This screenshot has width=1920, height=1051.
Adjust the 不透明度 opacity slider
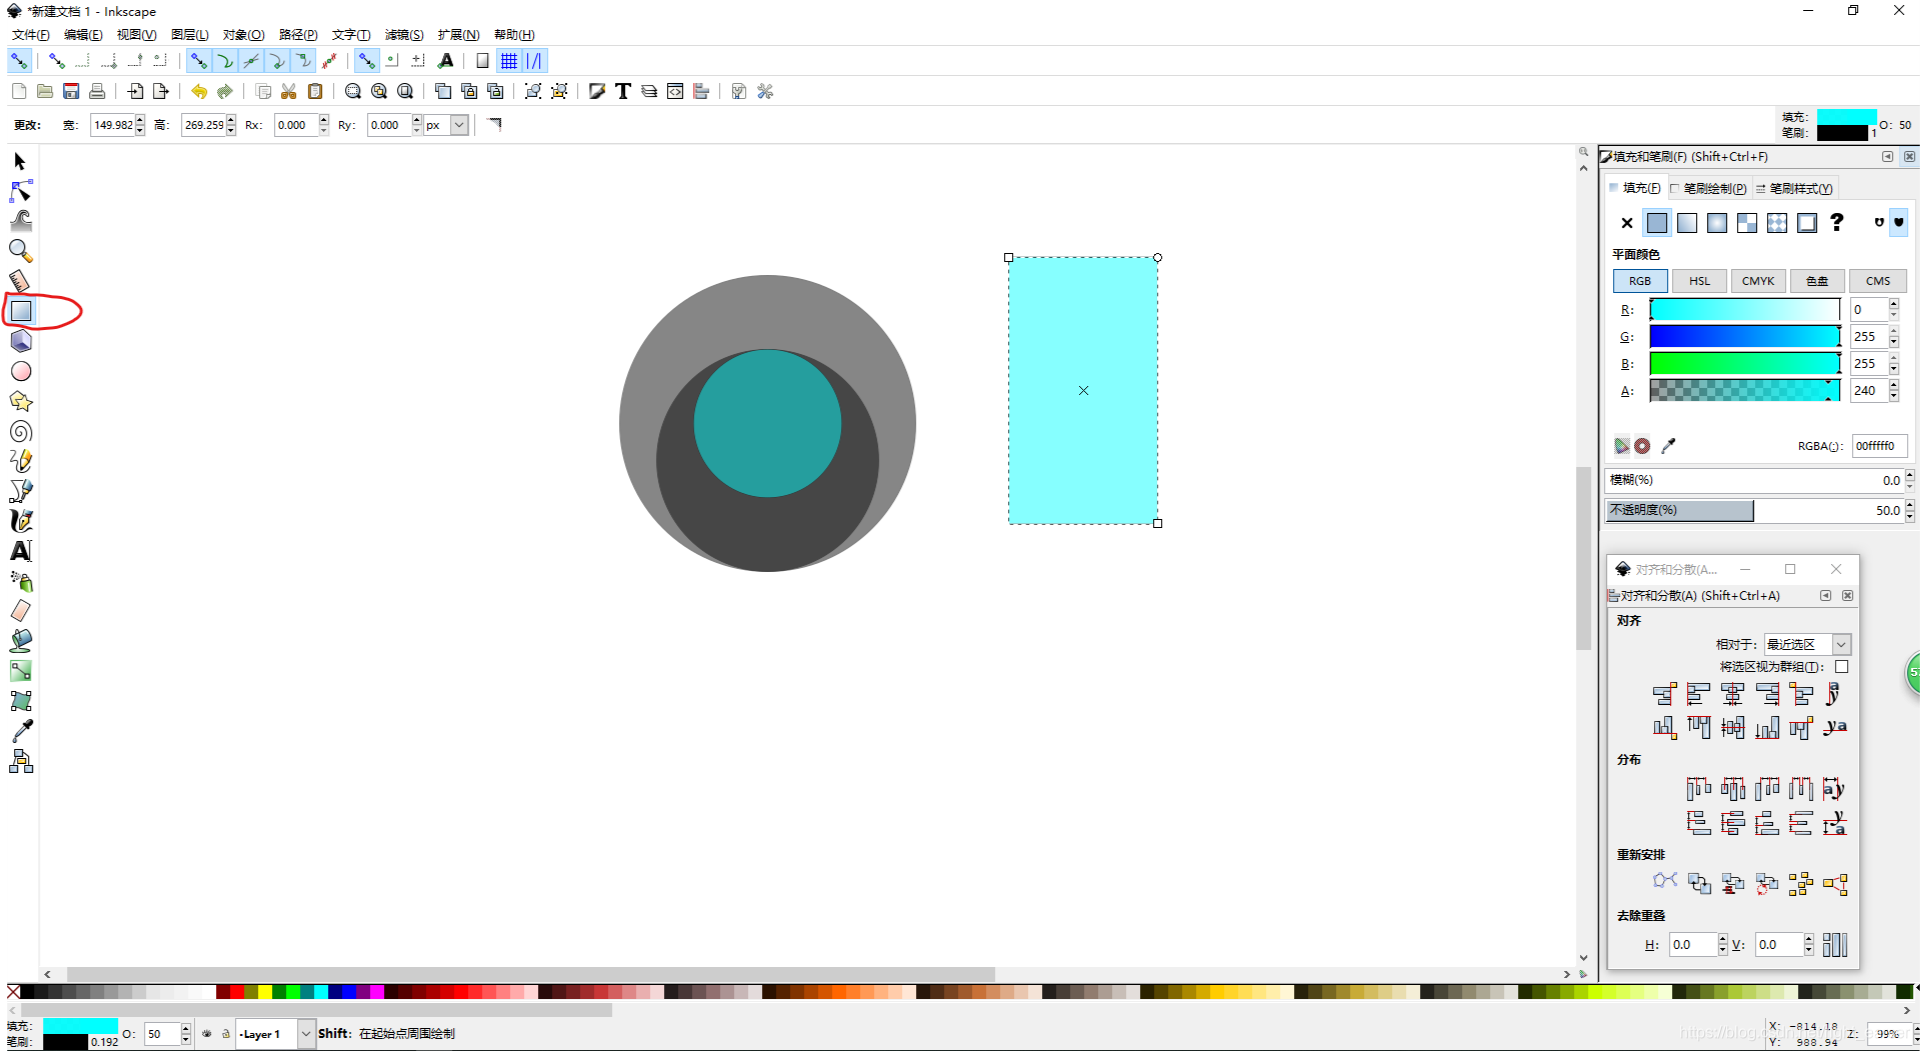point(1755,510)
